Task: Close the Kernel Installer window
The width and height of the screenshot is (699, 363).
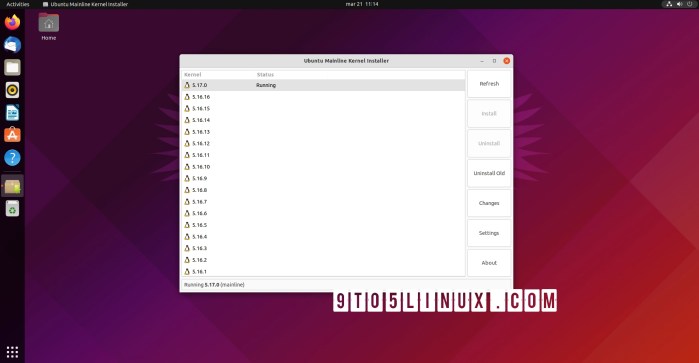Action: click(506, 61)
